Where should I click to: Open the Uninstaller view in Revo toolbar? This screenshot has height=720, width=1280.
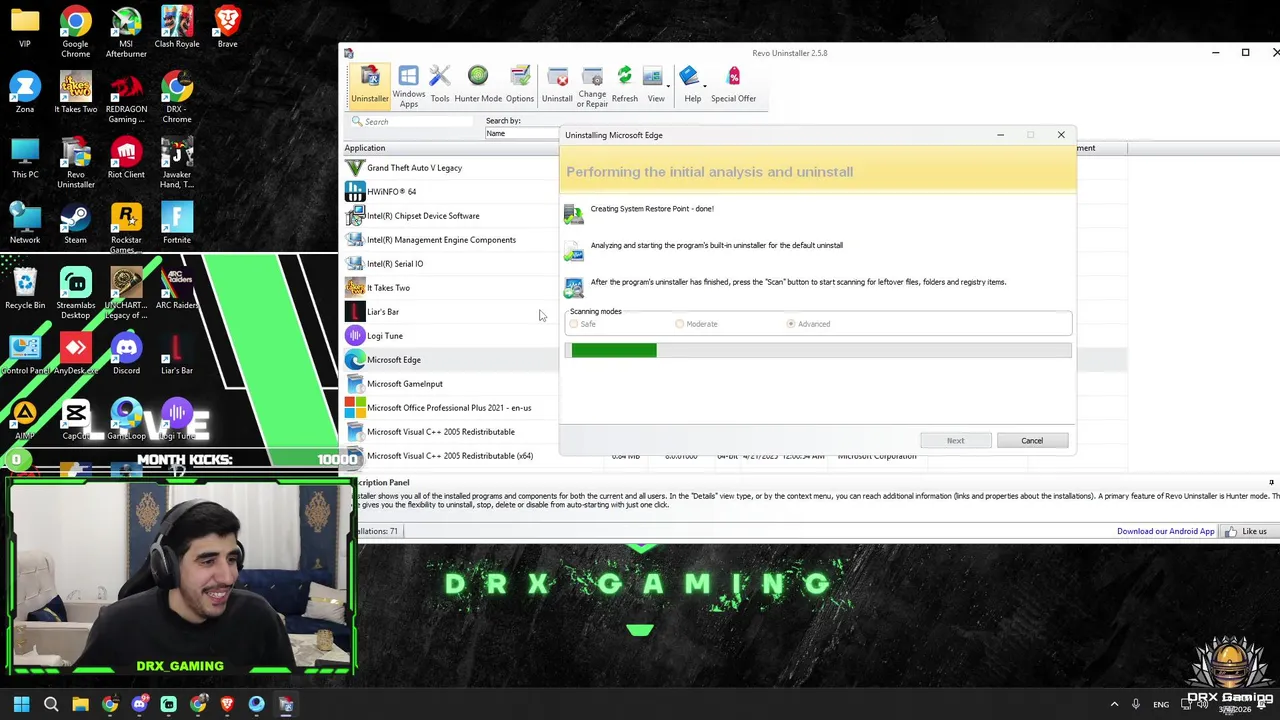point(369,85)
